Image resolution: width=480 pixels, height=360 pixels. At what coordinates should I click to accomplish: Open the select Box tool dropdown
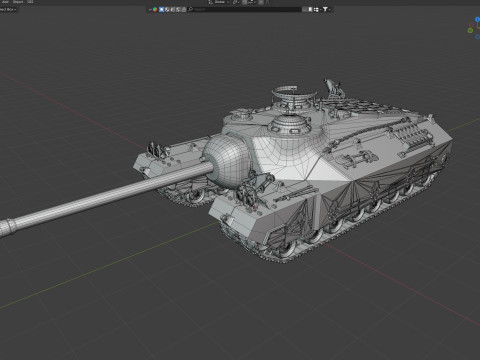8,9
